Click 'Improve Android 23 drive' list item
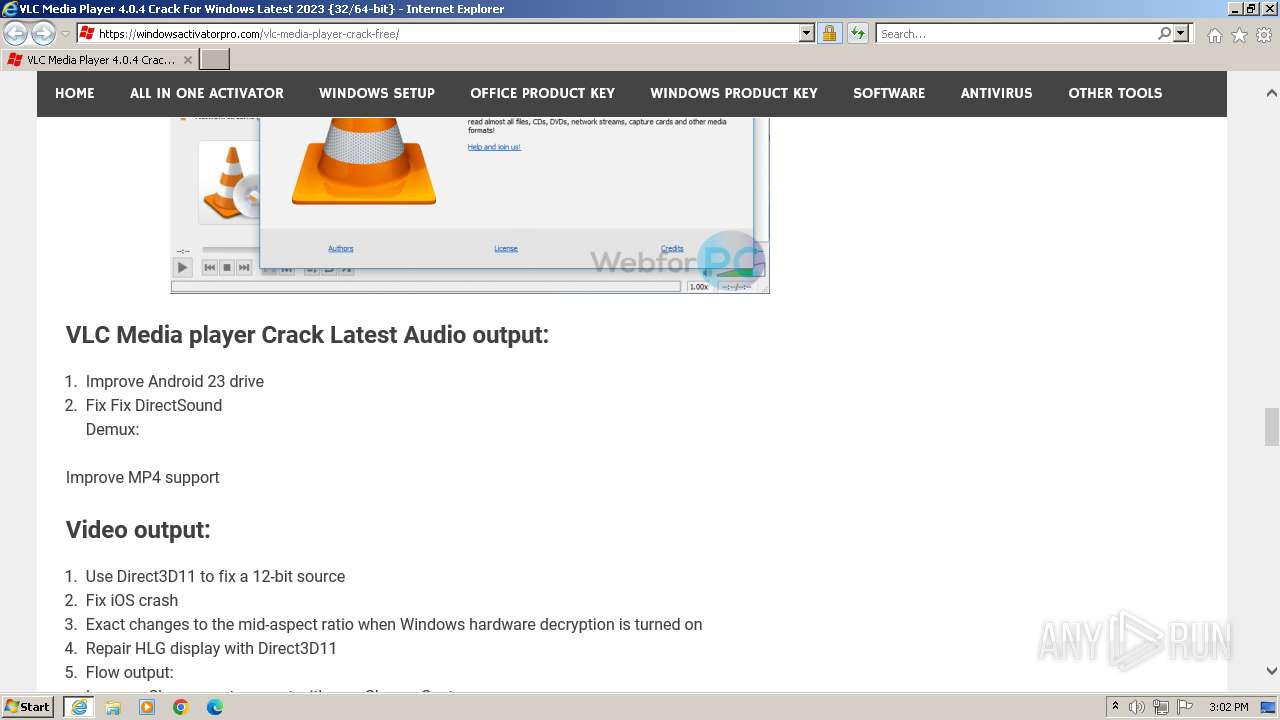This screenshot has width=1280, height=720. (175, 381)
